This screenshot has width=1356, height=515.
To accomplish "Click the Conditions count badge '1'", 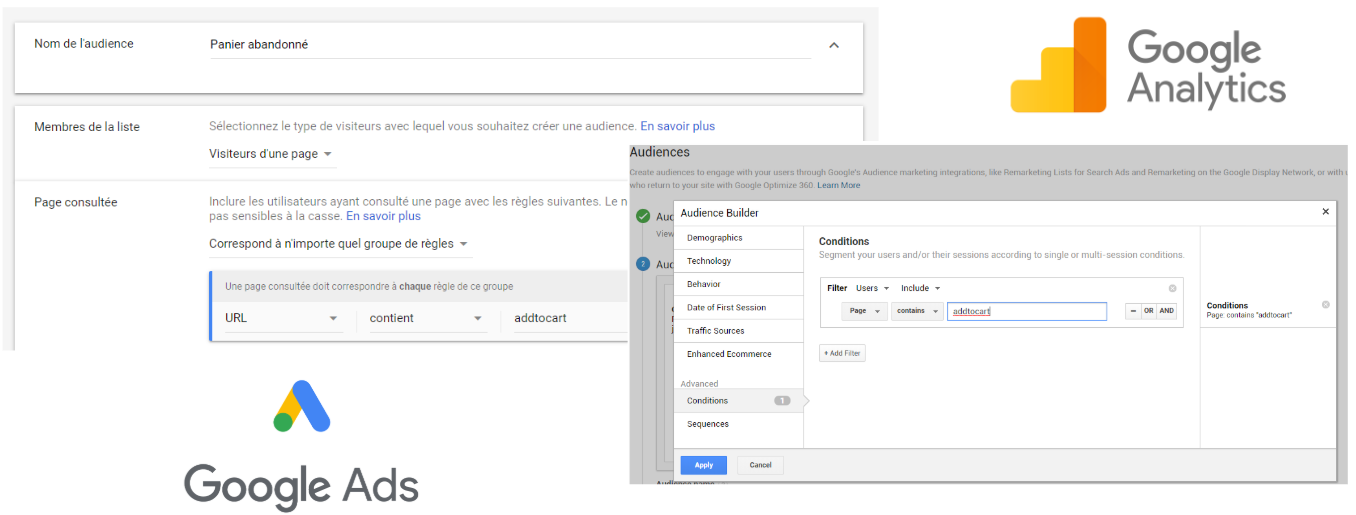I will click(x=782, y=401).
